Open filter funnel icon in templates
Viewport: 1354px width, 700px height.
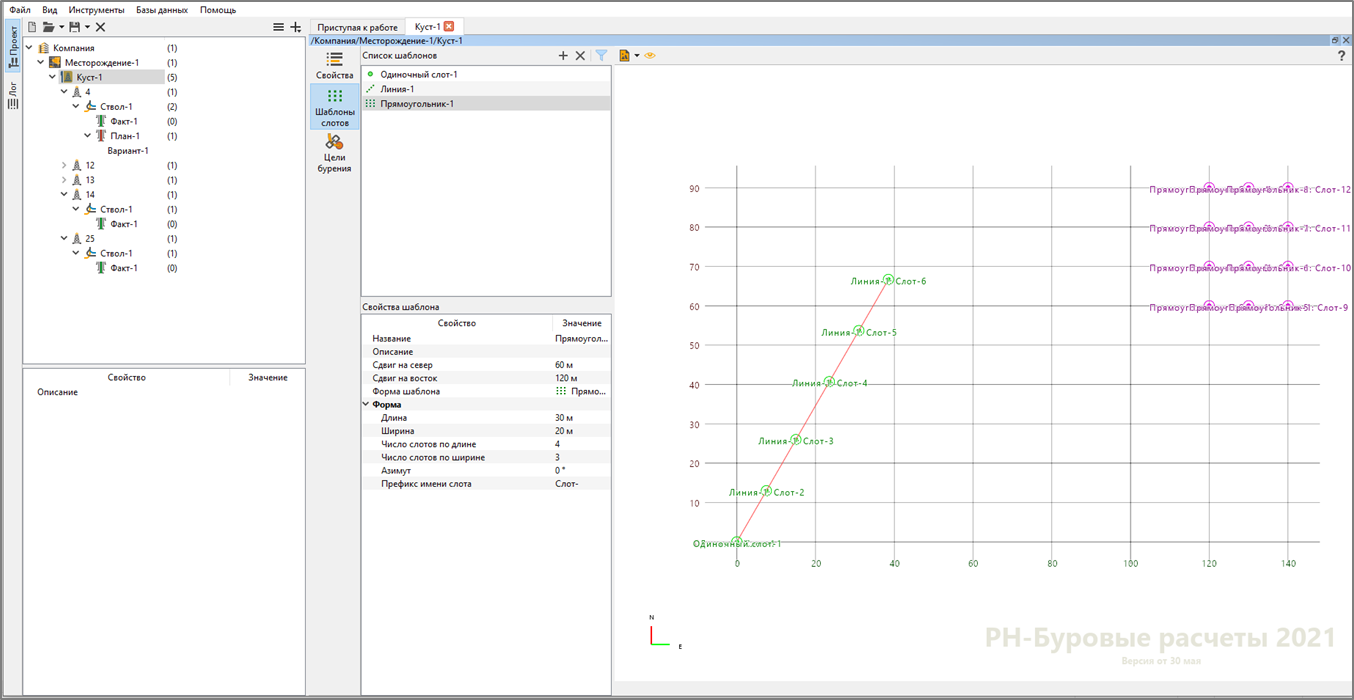tap(602, 56)
